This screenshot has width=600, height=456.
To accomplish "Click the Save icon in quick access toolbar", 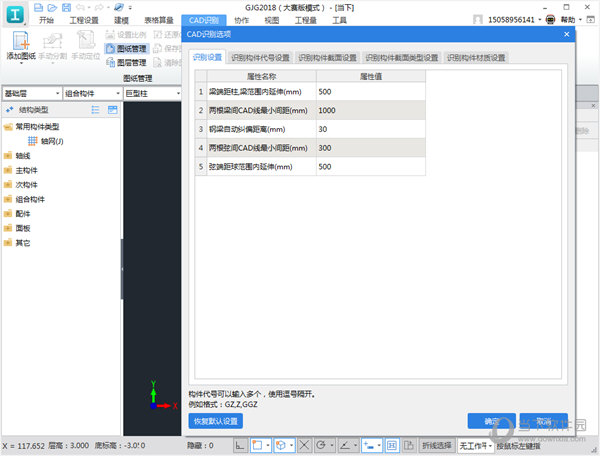I will 67,7.
